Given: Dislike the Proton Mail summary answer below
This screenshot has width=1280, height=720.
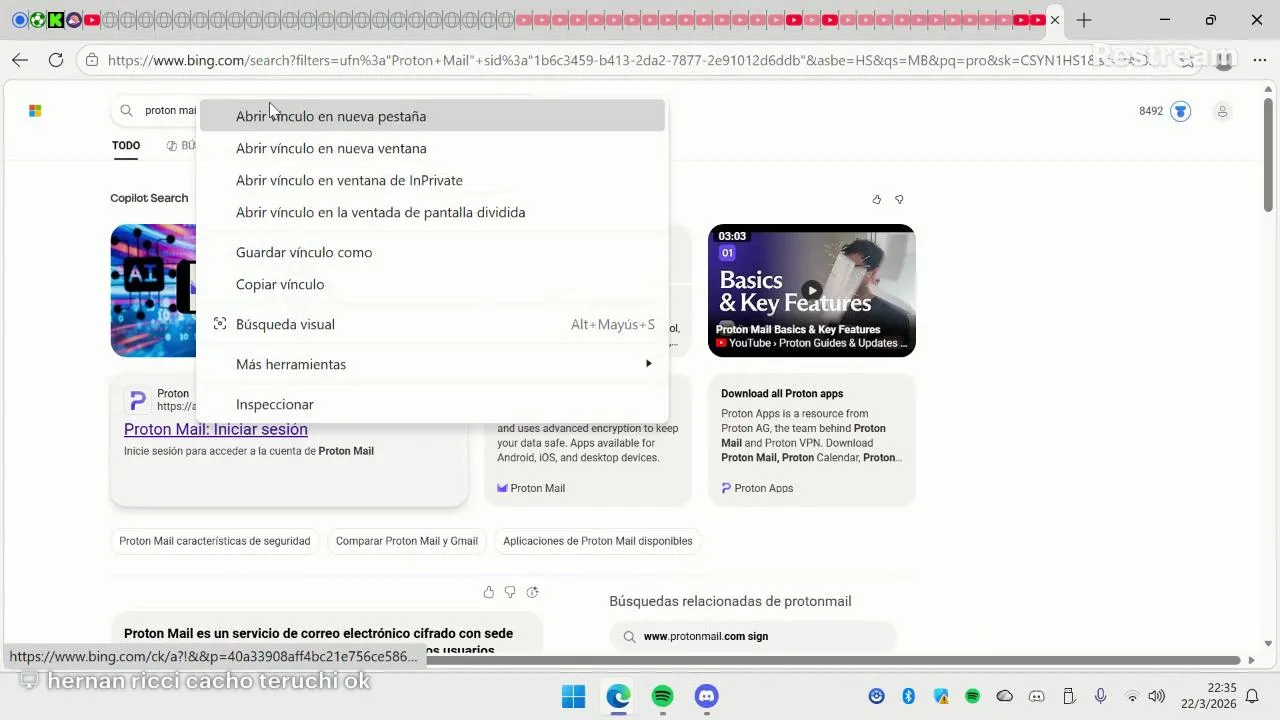Looking at the screenshot, I should coord(510,592).
